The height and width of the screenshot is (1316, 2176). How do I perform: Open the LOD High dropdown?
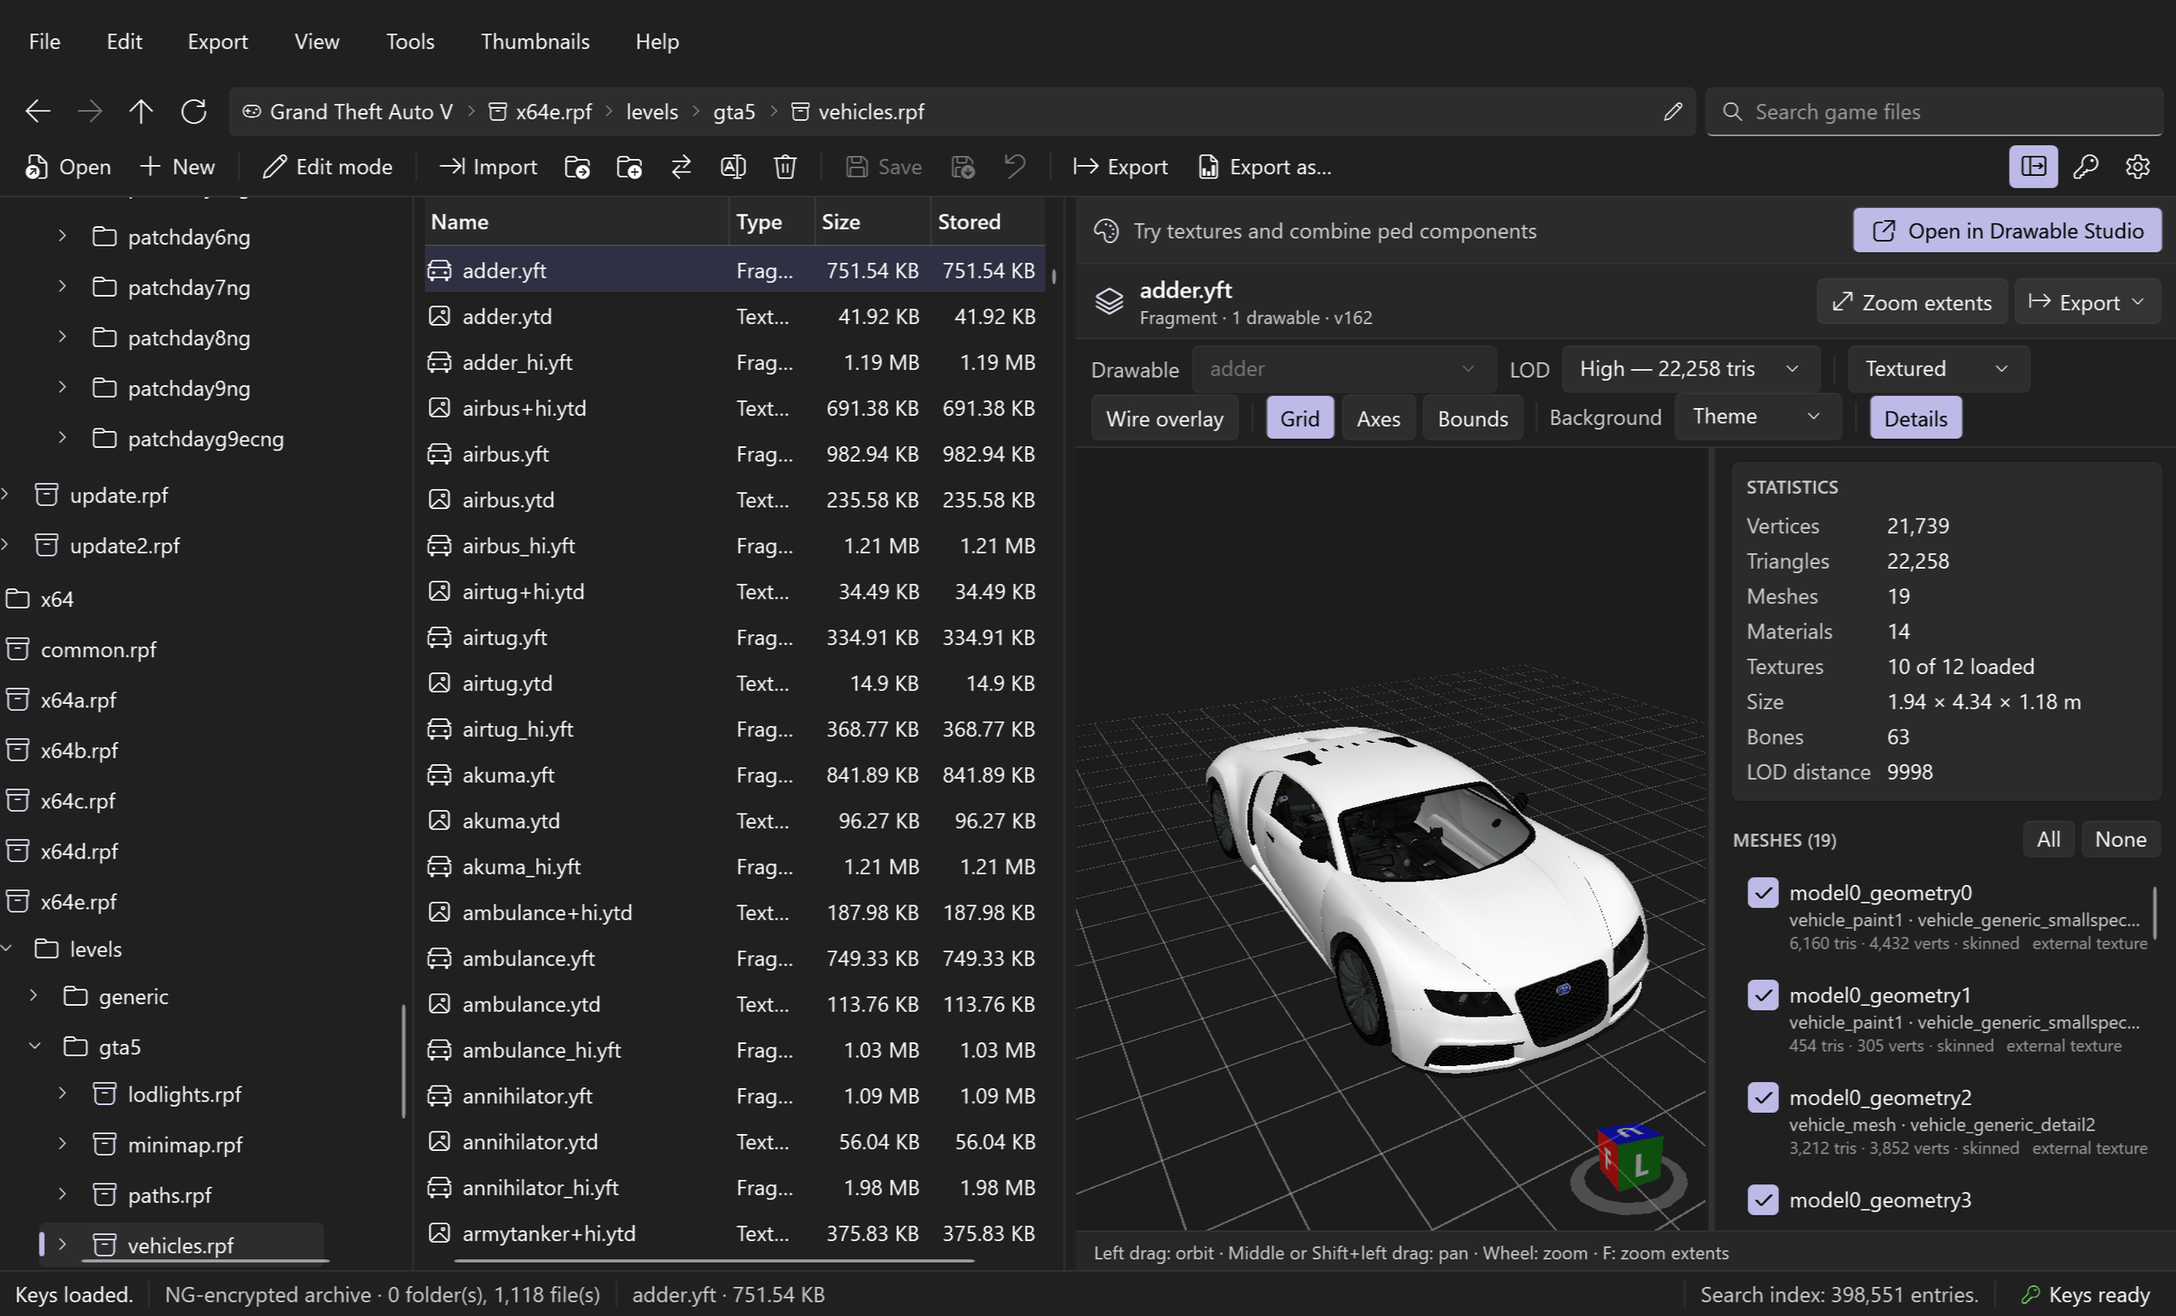[x=1690, y=369]
